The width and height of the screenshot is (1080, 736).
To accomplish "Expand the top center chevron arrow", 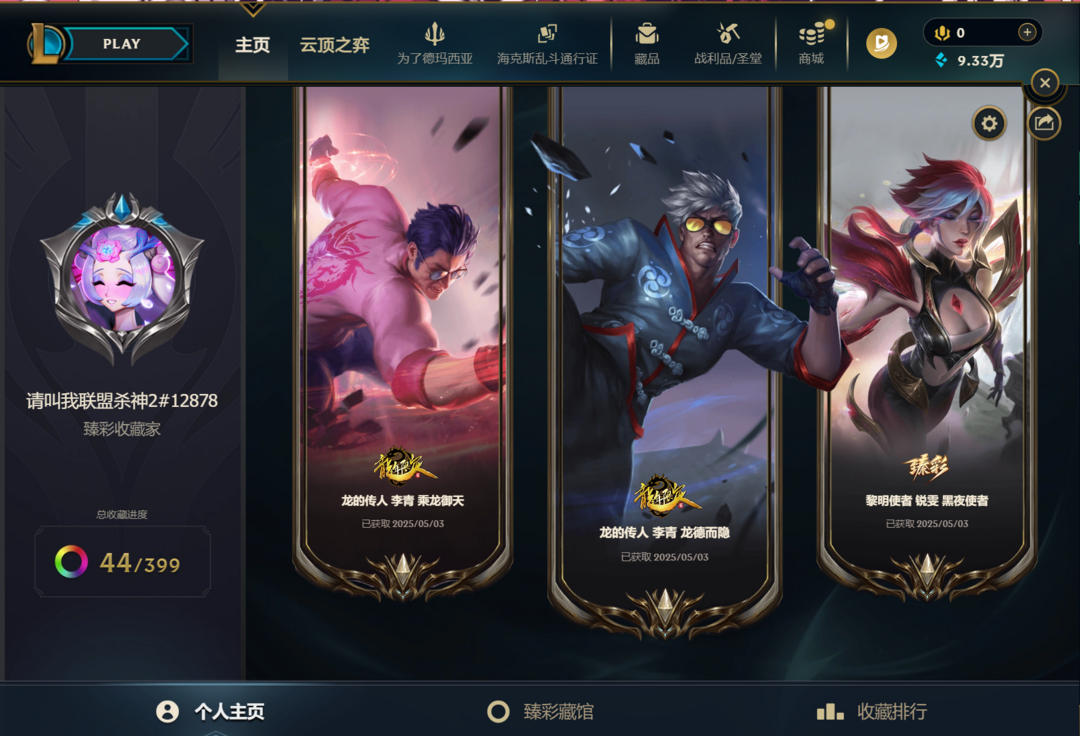I will 253,8.
